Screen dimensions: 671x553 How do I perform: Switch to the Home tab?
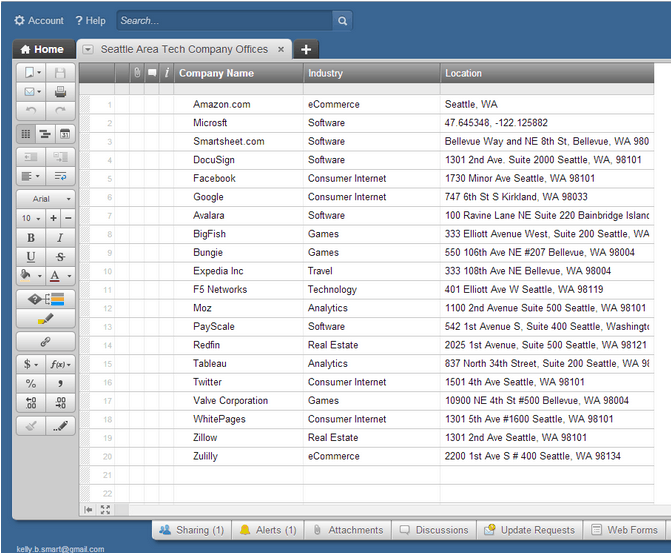point(43,49)
